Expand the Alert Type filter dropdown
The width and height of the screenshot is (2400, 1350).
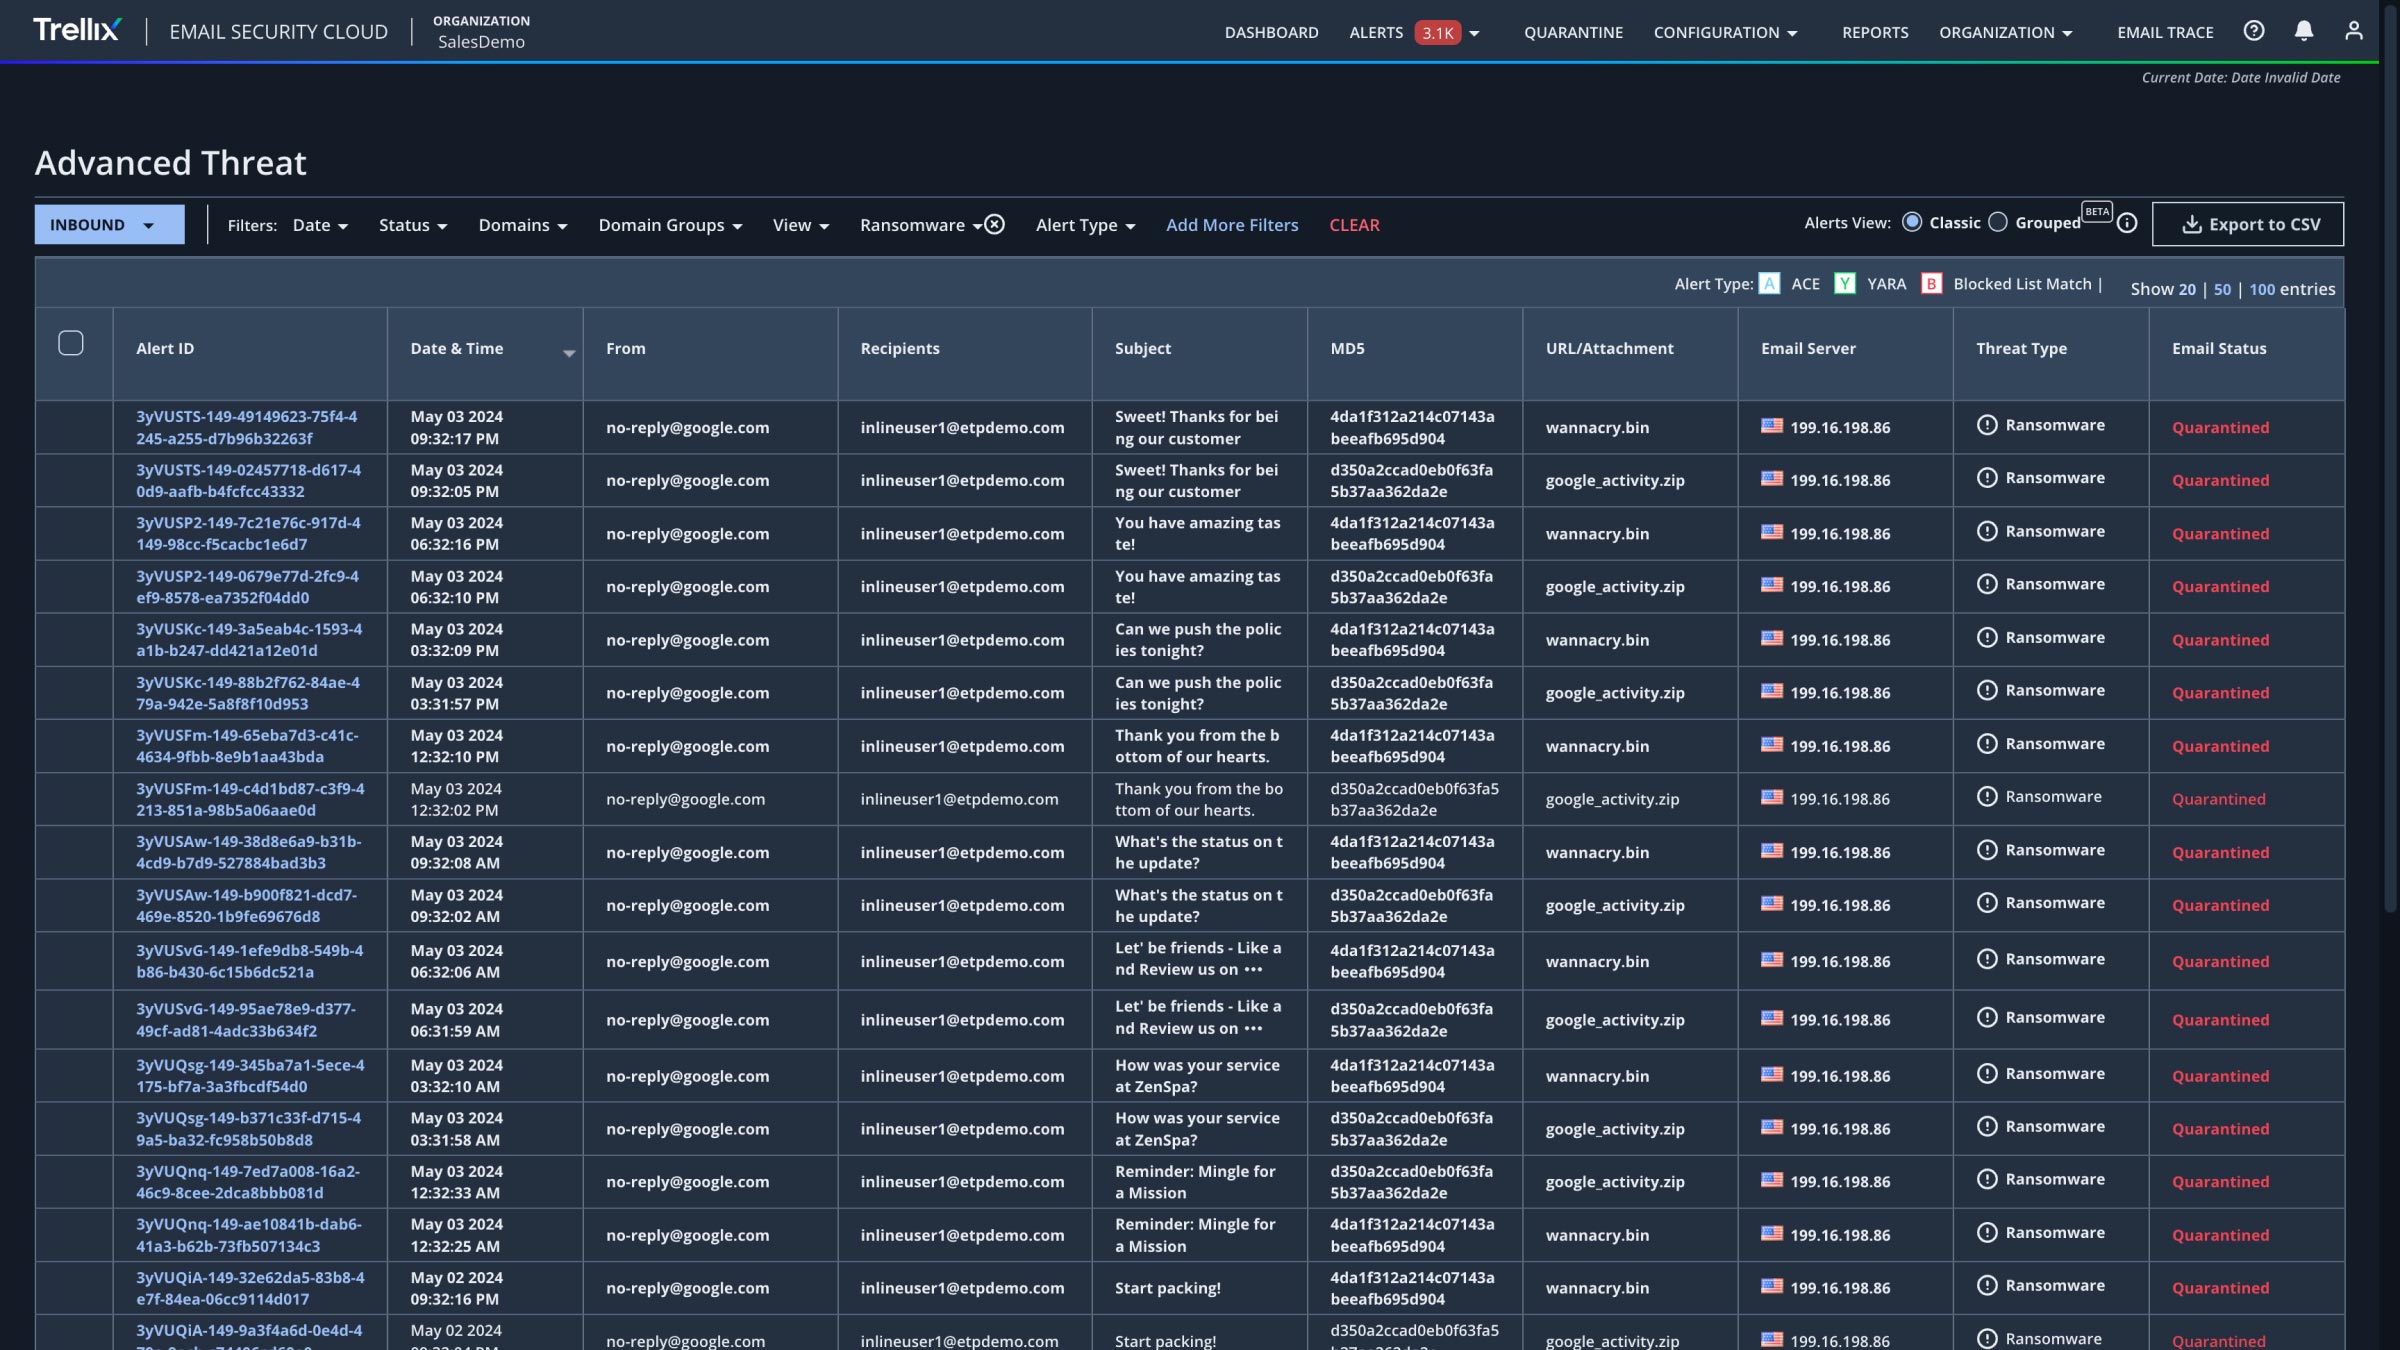[1086, 225]
